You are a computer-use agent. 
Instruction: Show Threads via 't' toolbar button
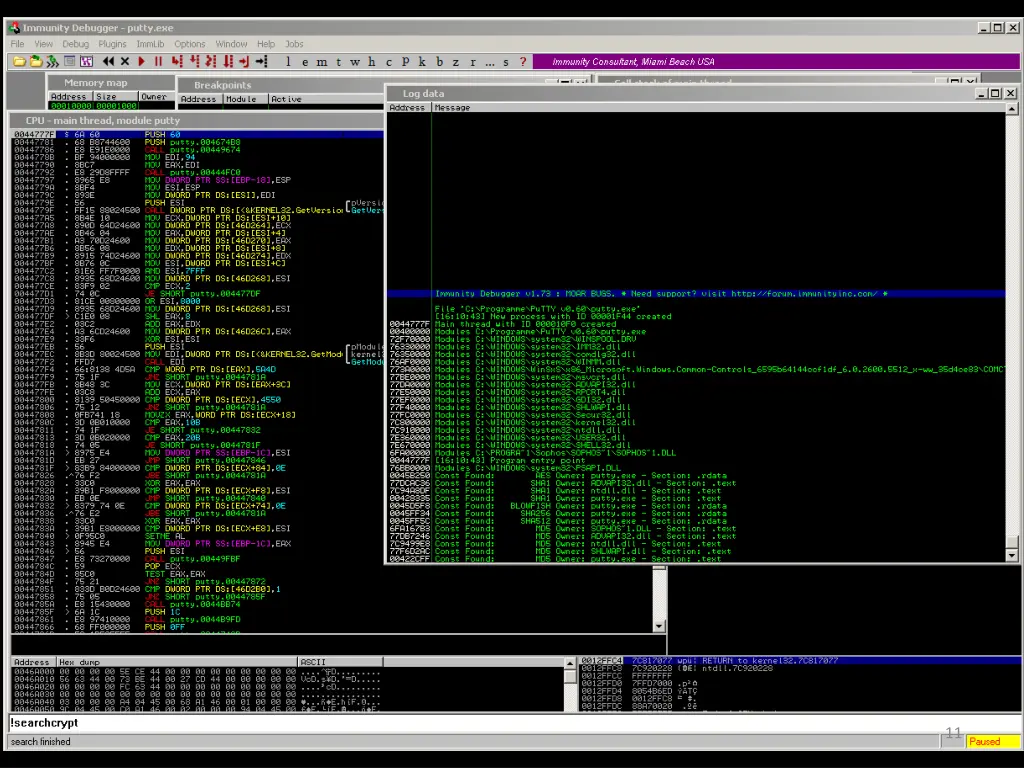[338, 61]
